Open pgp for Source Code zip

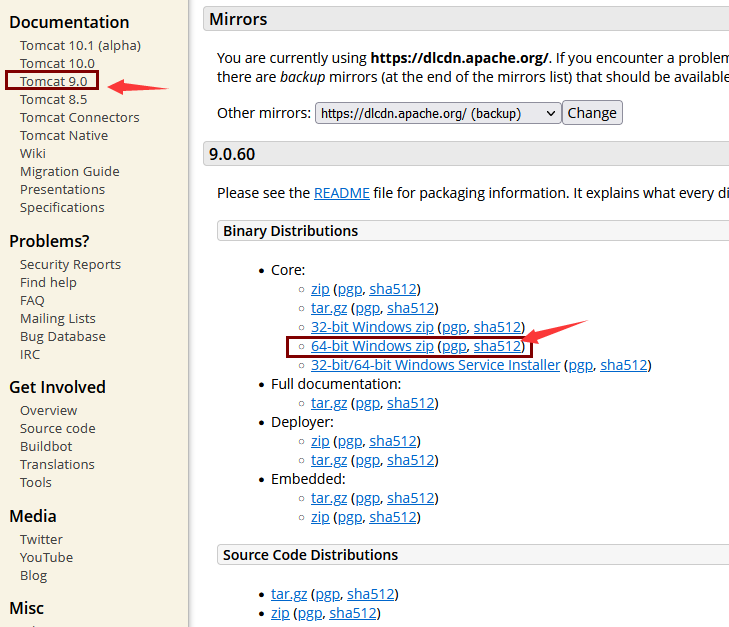(x=310, y=613)
